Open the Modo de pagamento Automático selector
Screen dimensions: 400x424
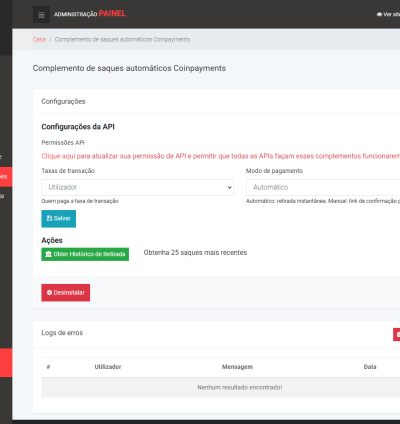click(323, 187)
